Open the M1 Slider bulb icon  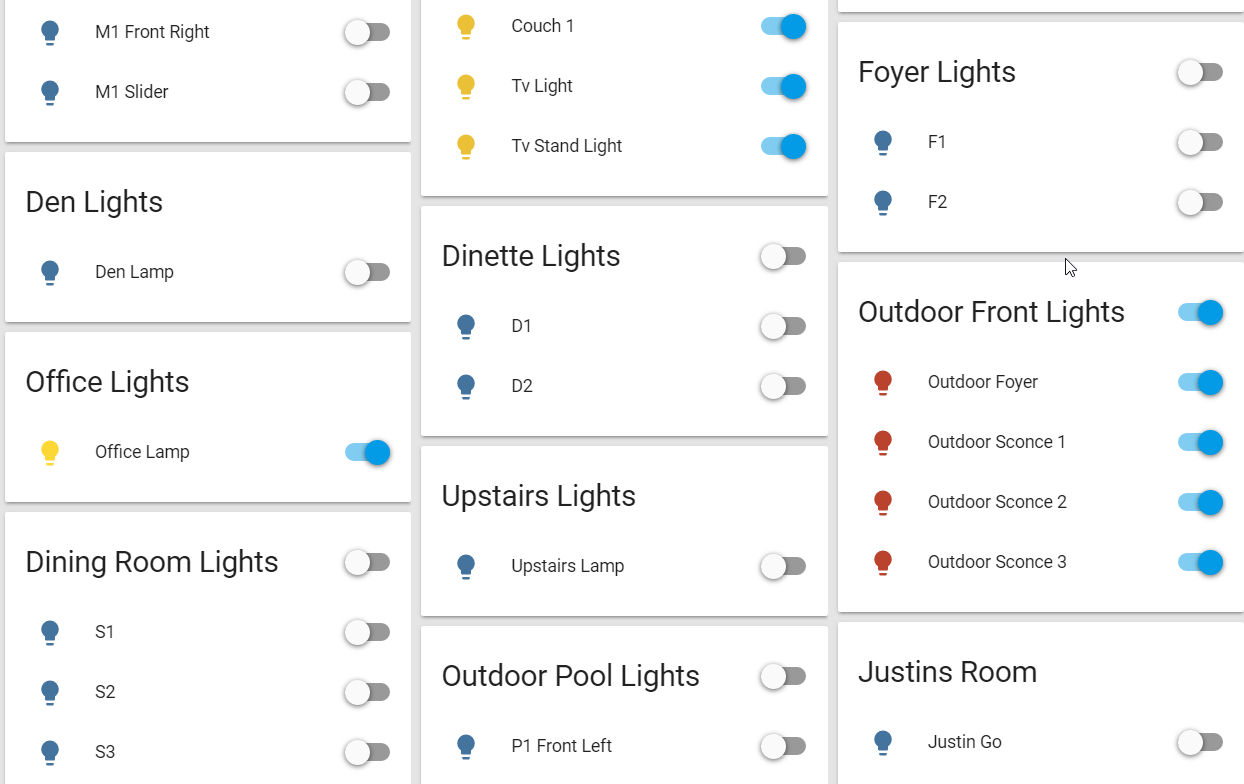coord(50,92)
